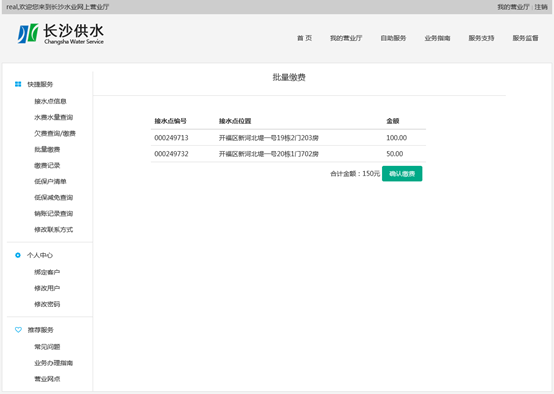The height and width of the screenshot is (394, 554).
Task: Select 销账记录查询 in the sidebar
Action: pyautogui.click(x=53, y=213)
